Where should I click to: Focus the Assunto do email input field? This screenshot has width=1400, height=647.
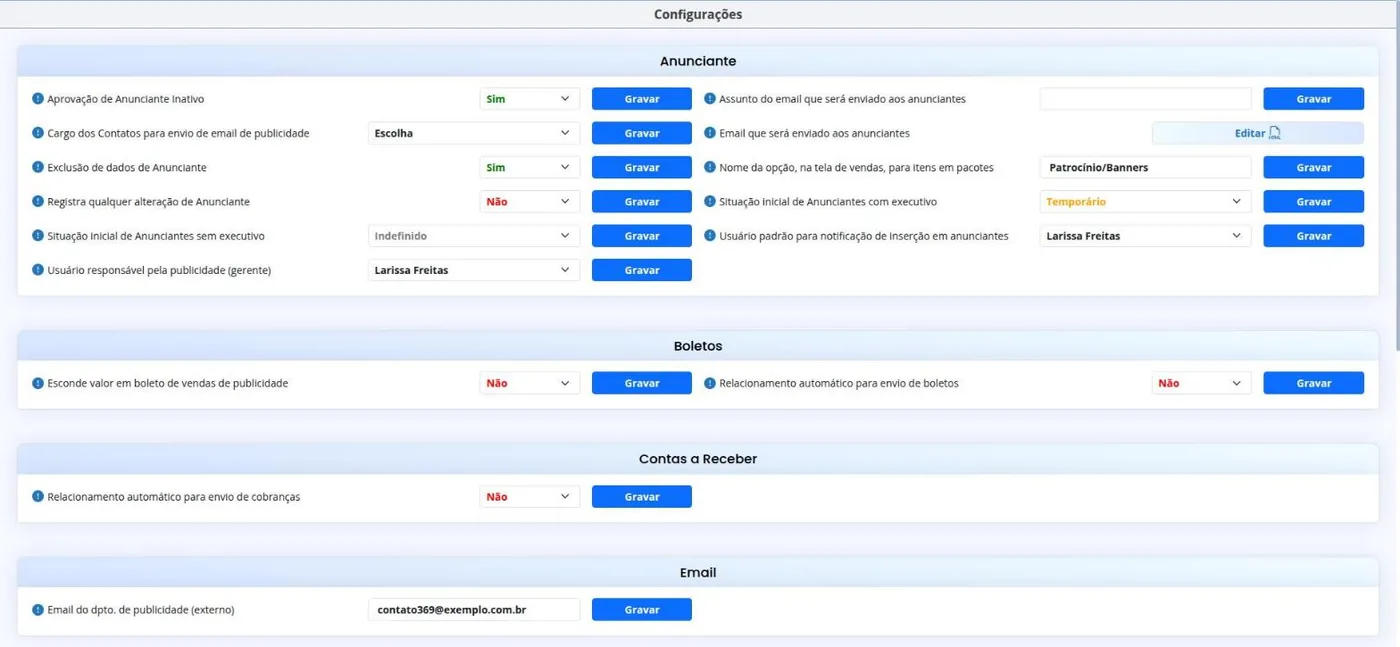(x=1146, y=99)
